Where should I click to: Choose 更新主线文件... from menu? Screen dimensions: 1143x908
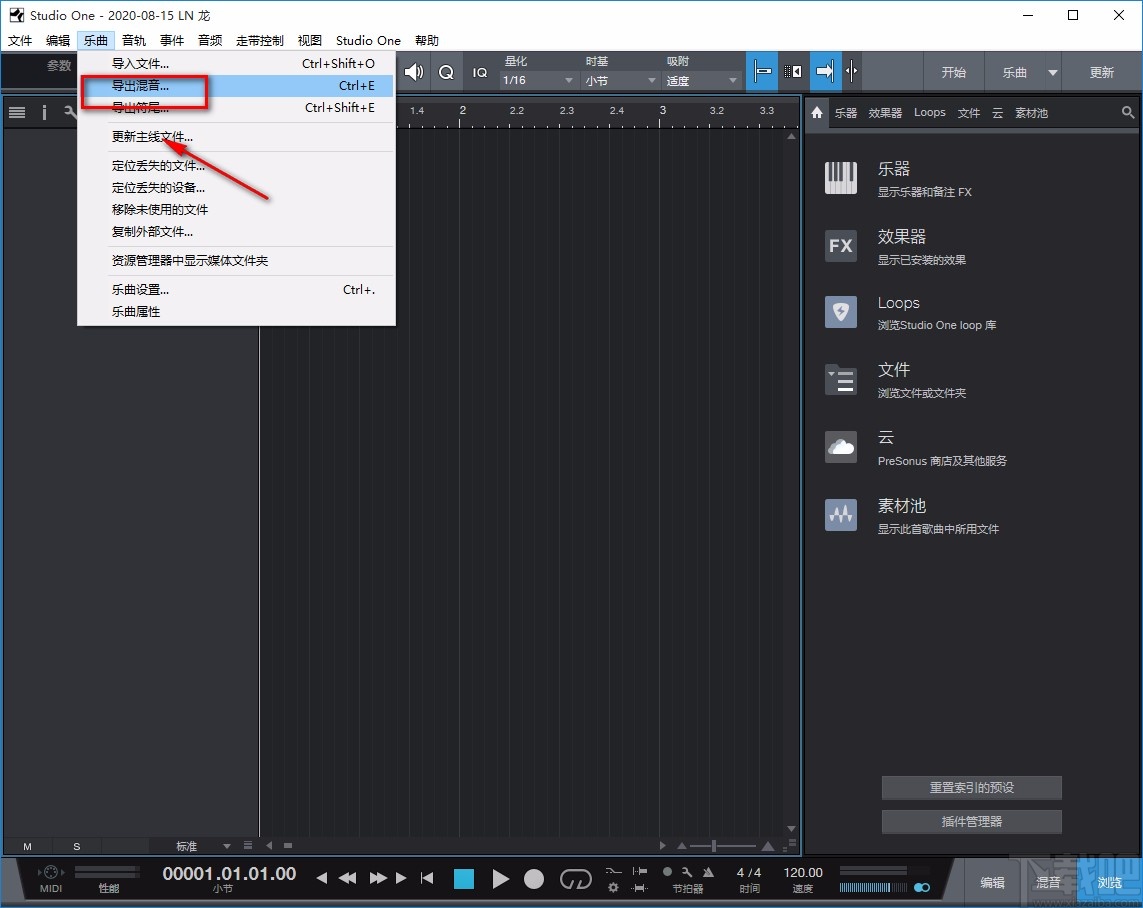click(x=237, y=136)
